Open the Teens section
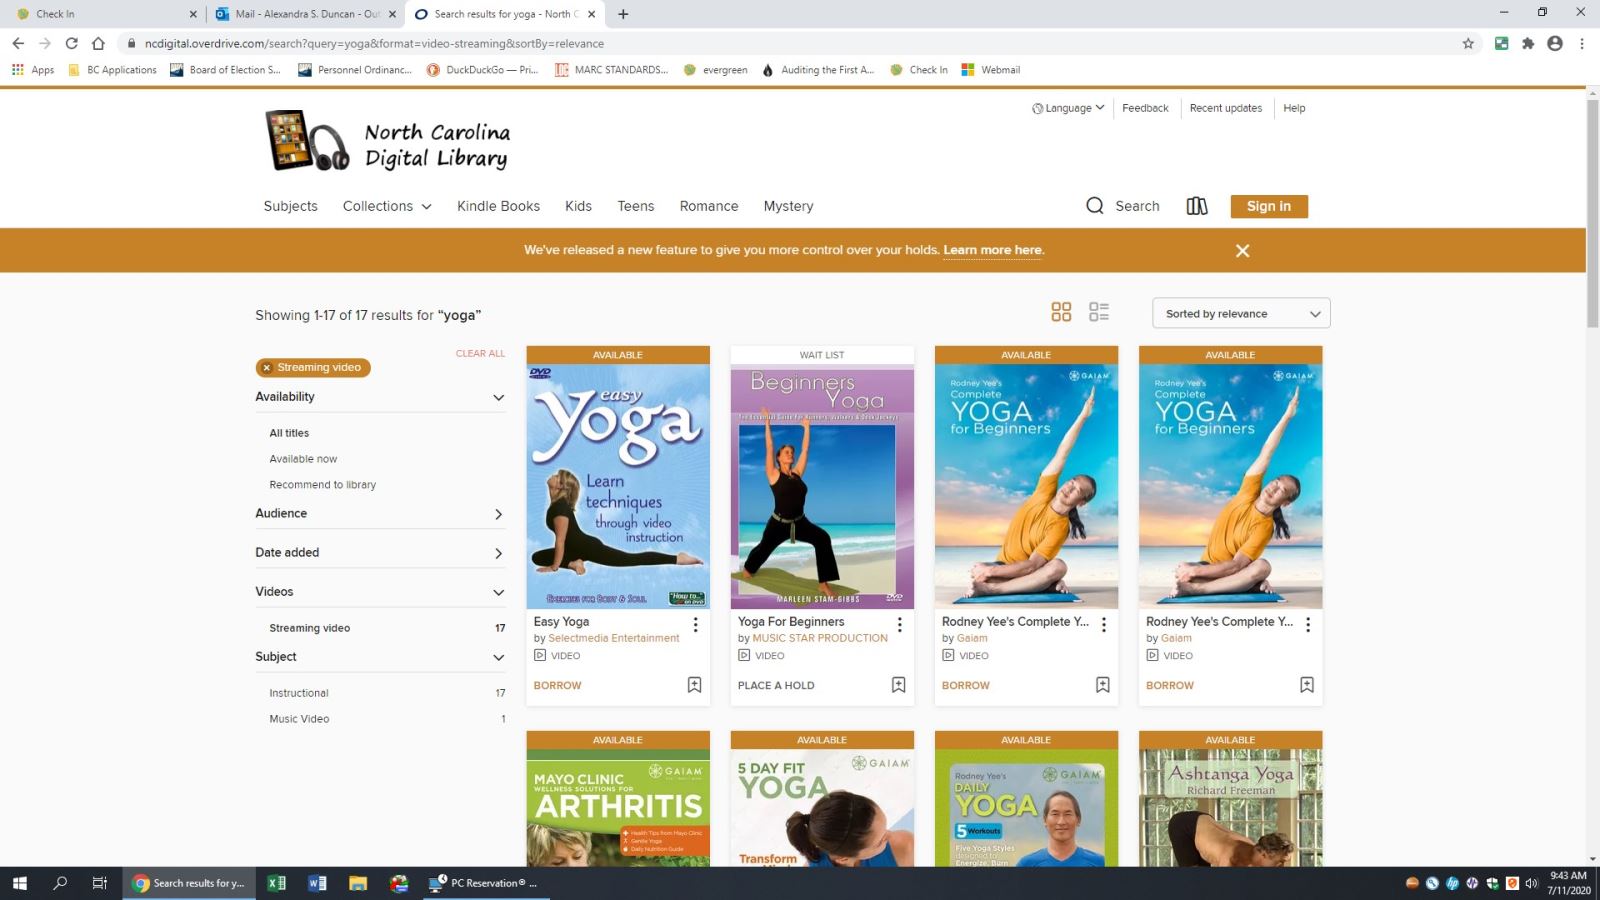 pyautogui.click(x=635, y=206)
